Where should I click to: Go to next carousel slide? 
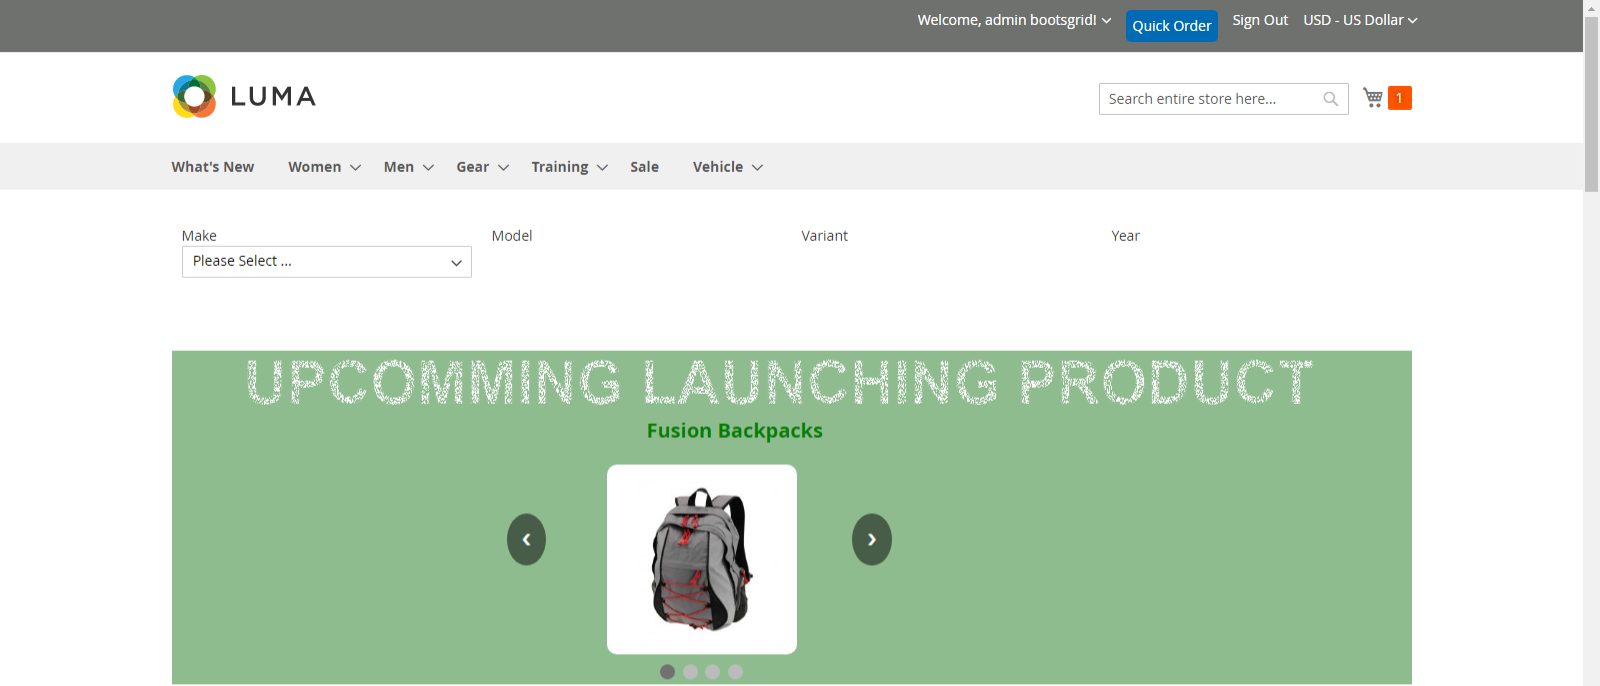(872, 539)
